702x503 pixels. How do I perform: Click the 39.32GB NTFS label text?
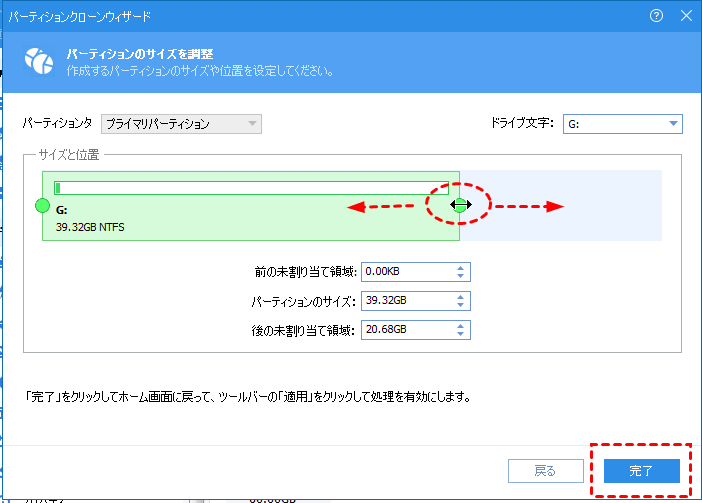[90, 227]
